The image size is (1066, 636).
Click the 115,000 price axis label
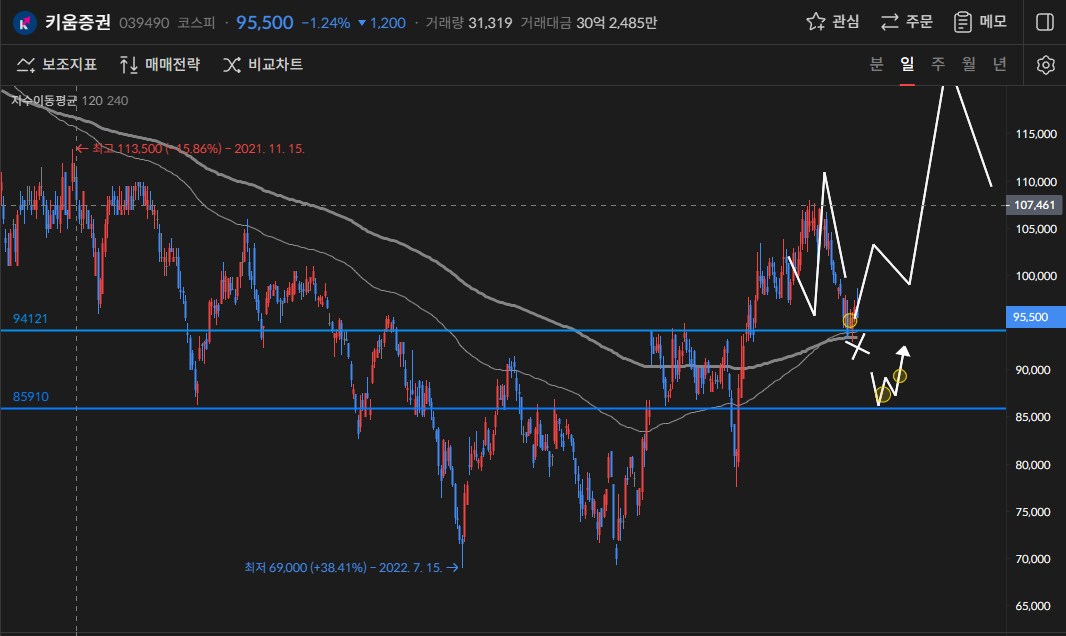tap(1036, 135)
